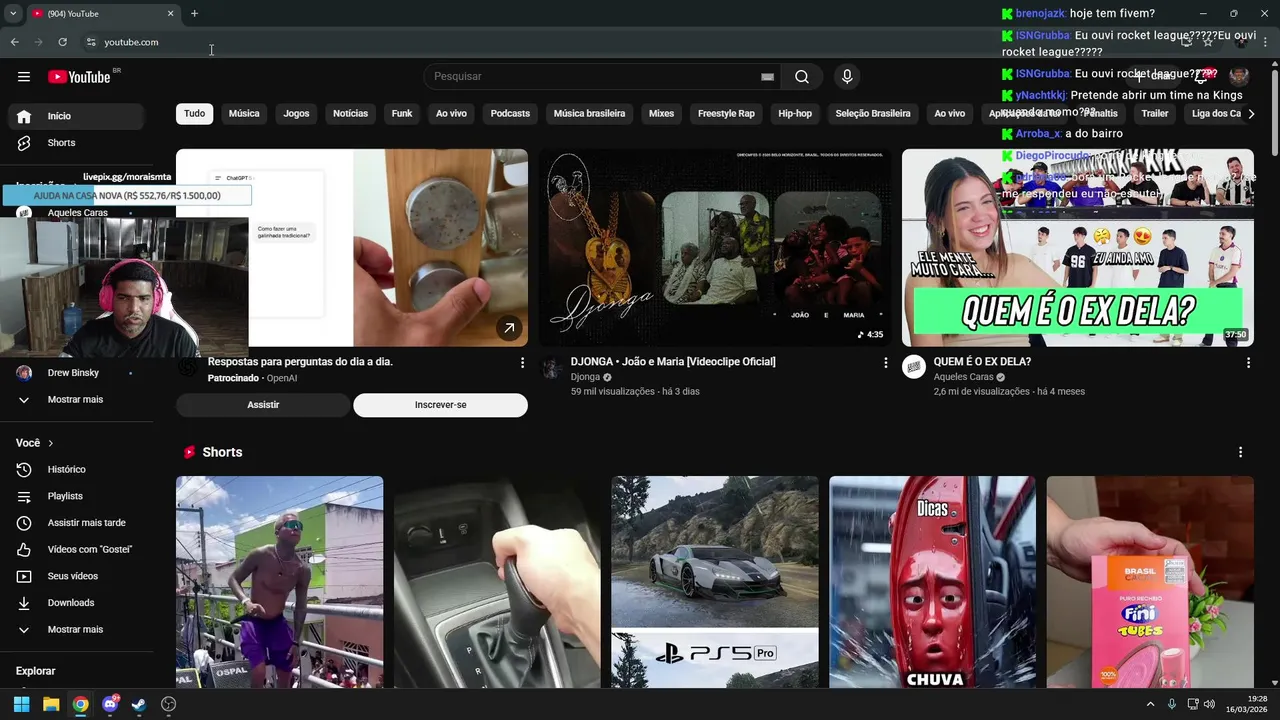Select the Freestyle Rap filter chip
The height and width of the screenshot is (720, 1280).
(x=726, y=113)
